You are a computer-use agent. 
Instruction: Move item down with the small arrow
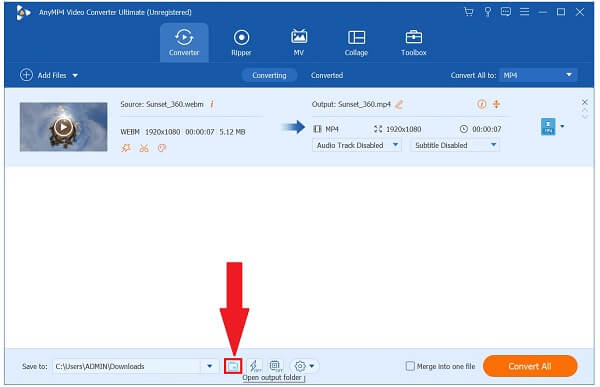585,117
